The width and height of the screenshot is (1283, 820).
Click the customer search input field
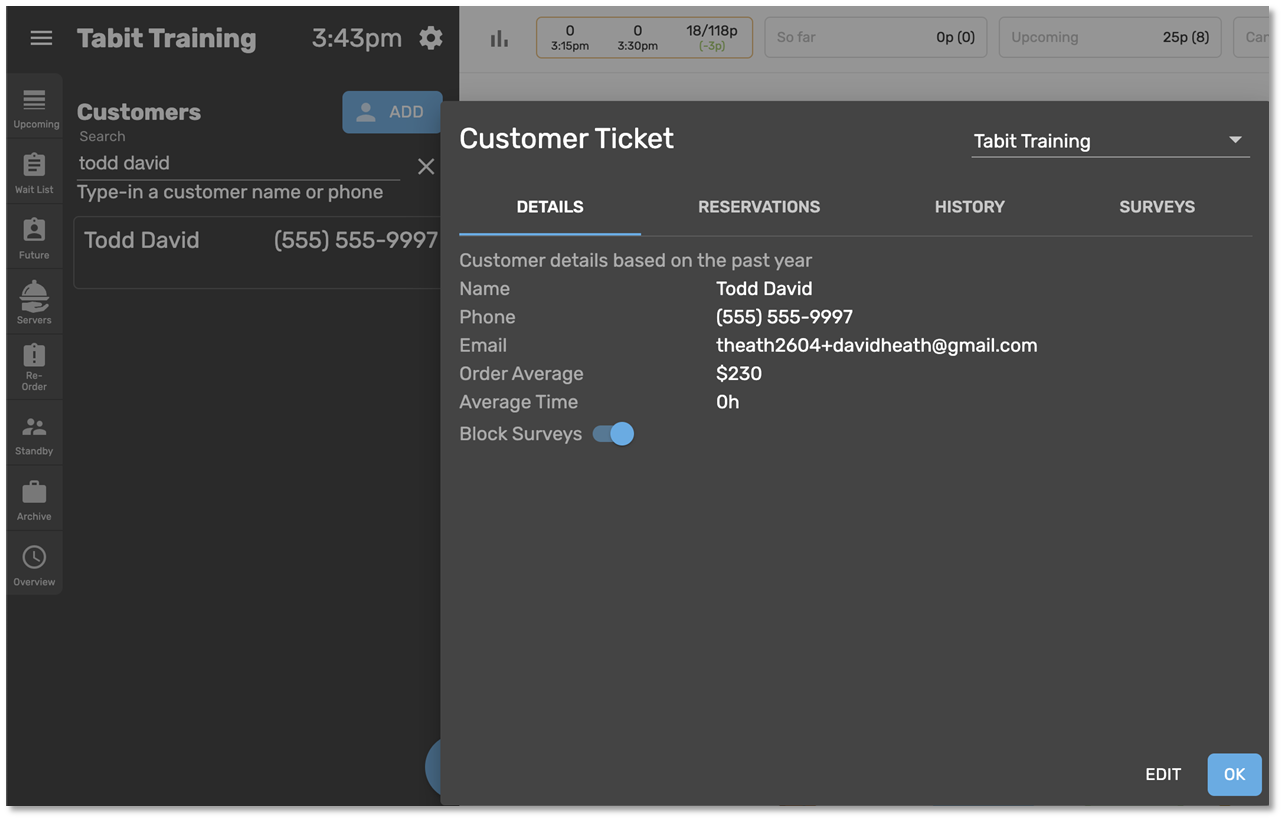coord(238,163)
